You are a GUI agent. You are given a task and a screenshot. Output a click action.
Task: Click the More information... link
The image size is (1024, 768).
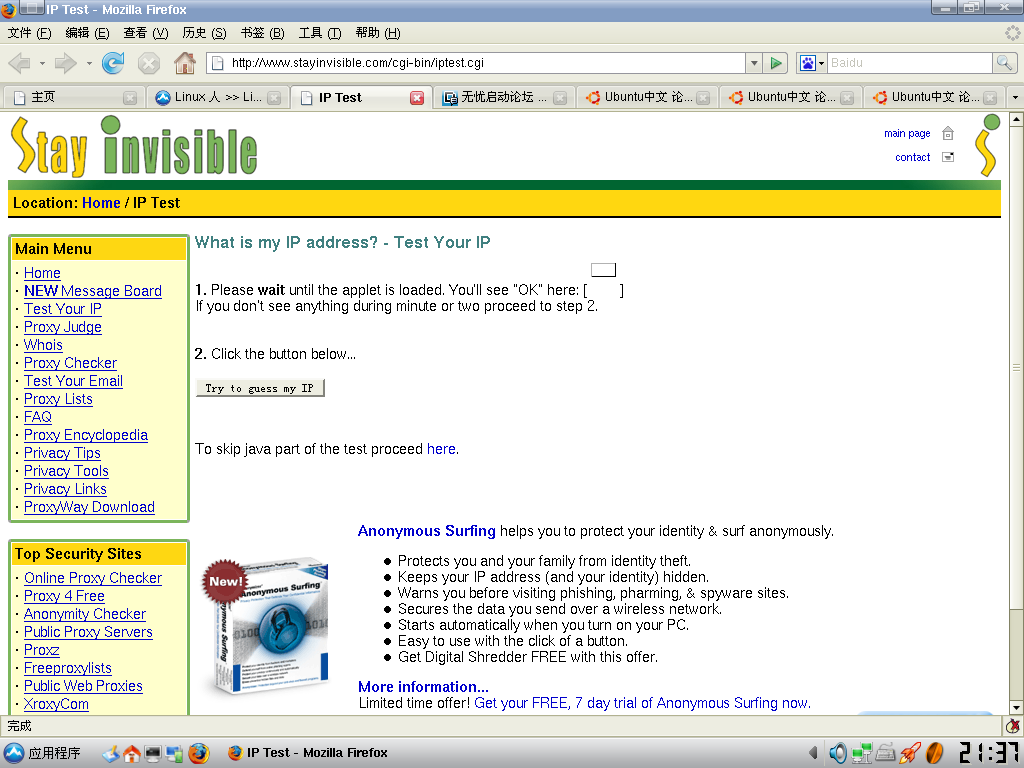tap(423, 686)
